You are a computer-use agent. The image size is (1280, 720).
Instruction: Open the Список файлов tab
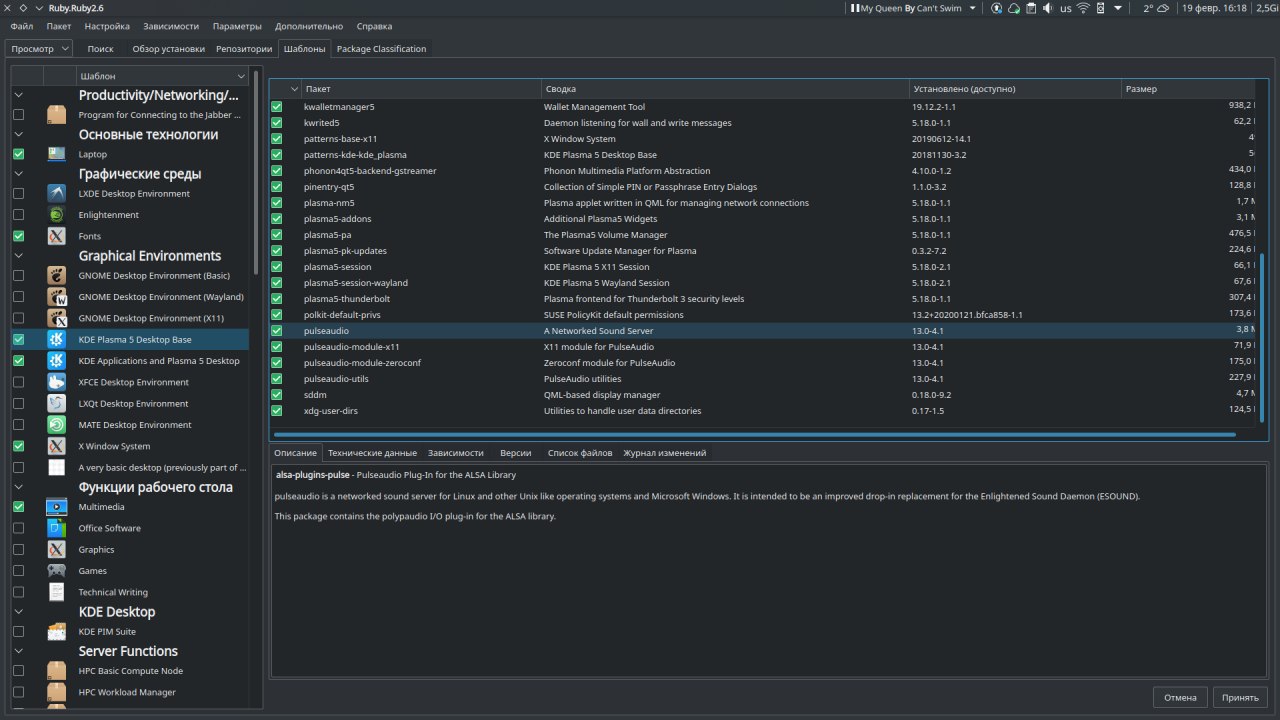(580, 453)
